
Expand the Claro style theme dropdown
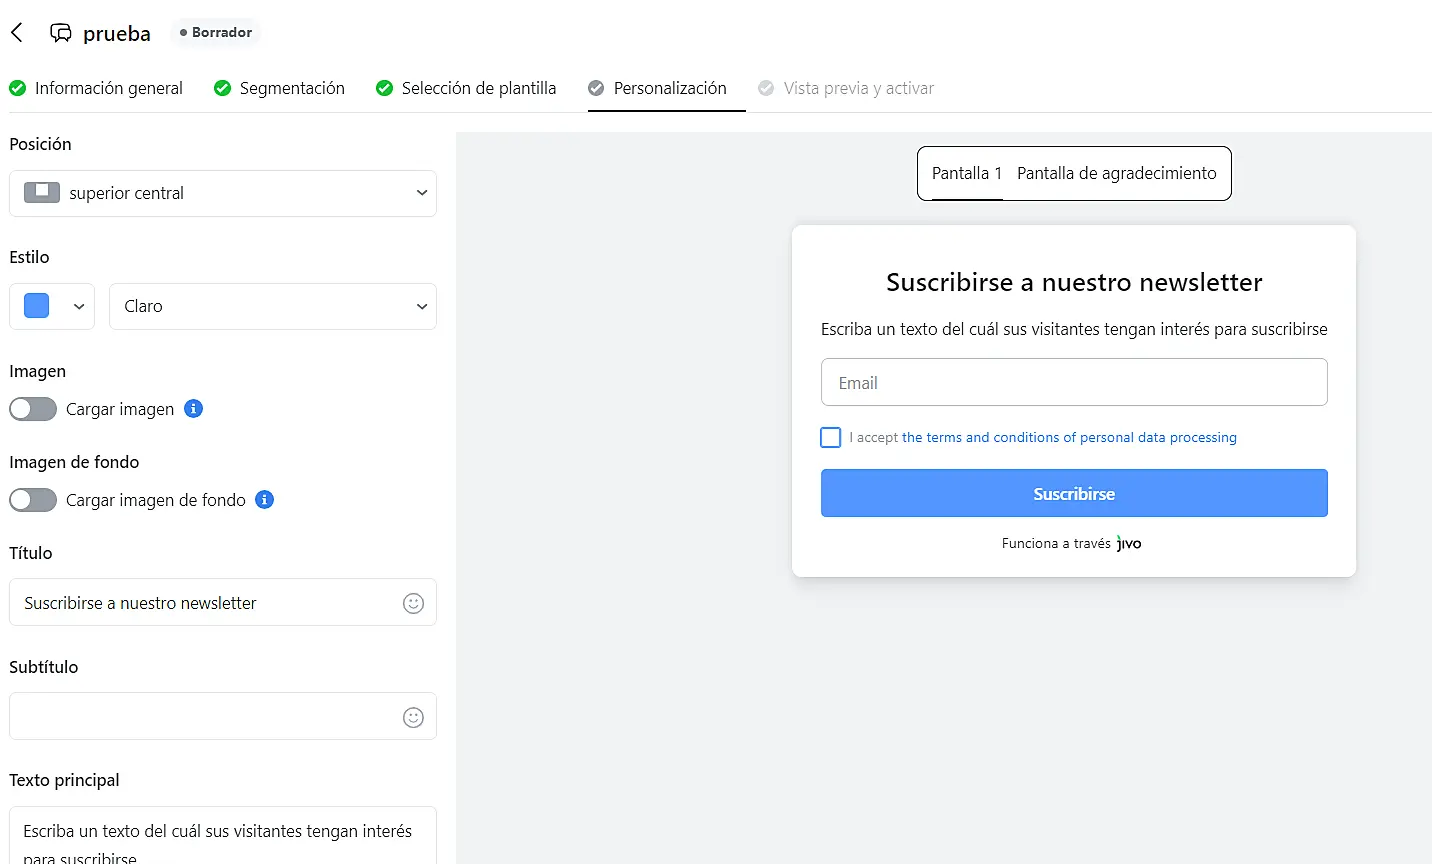click(x=272, y=306)
